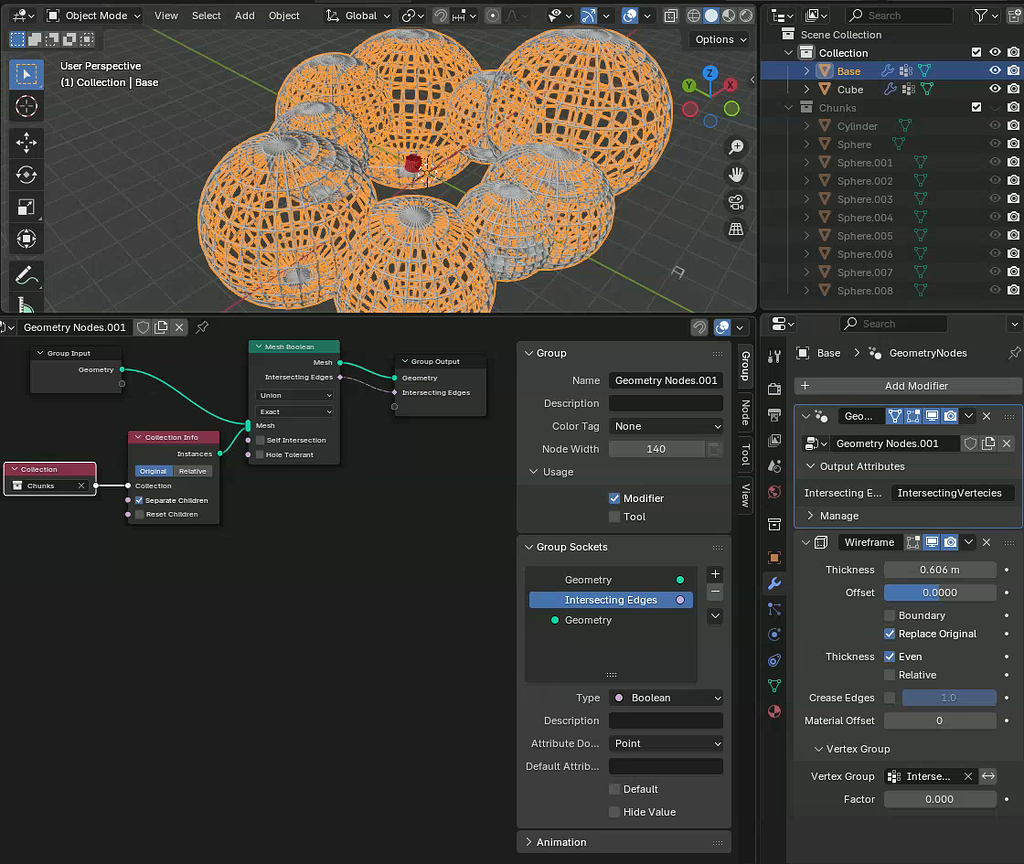The height and width of the screenshot is (864, 1024).
Task: Select Relative in Collection Info node
Action: pos(193,471)
